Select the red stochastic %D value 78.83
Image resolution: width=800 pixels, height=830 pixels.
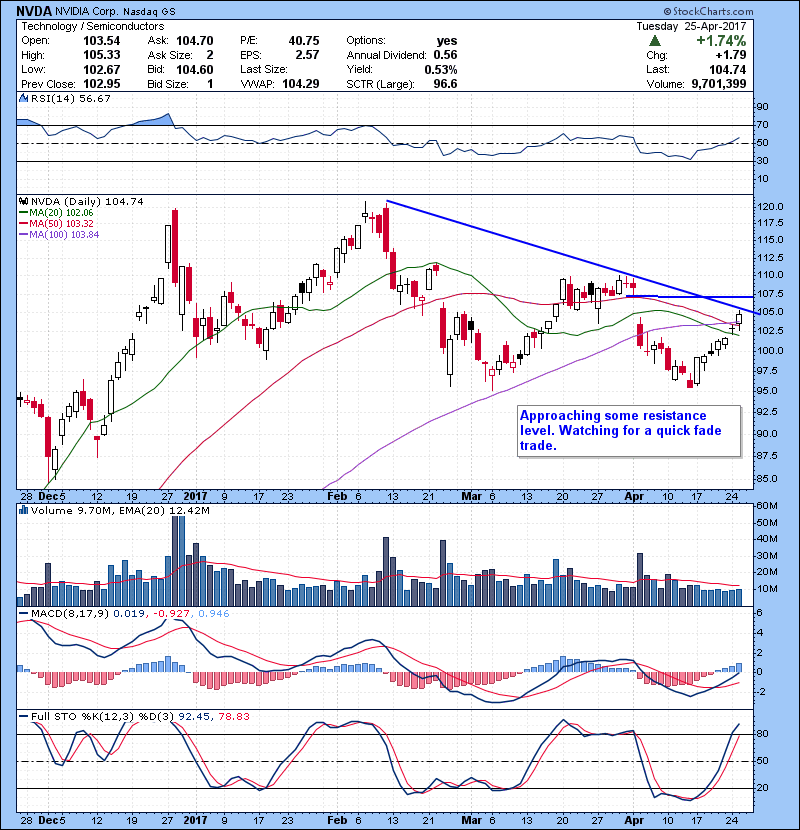(x=233, y=717)
